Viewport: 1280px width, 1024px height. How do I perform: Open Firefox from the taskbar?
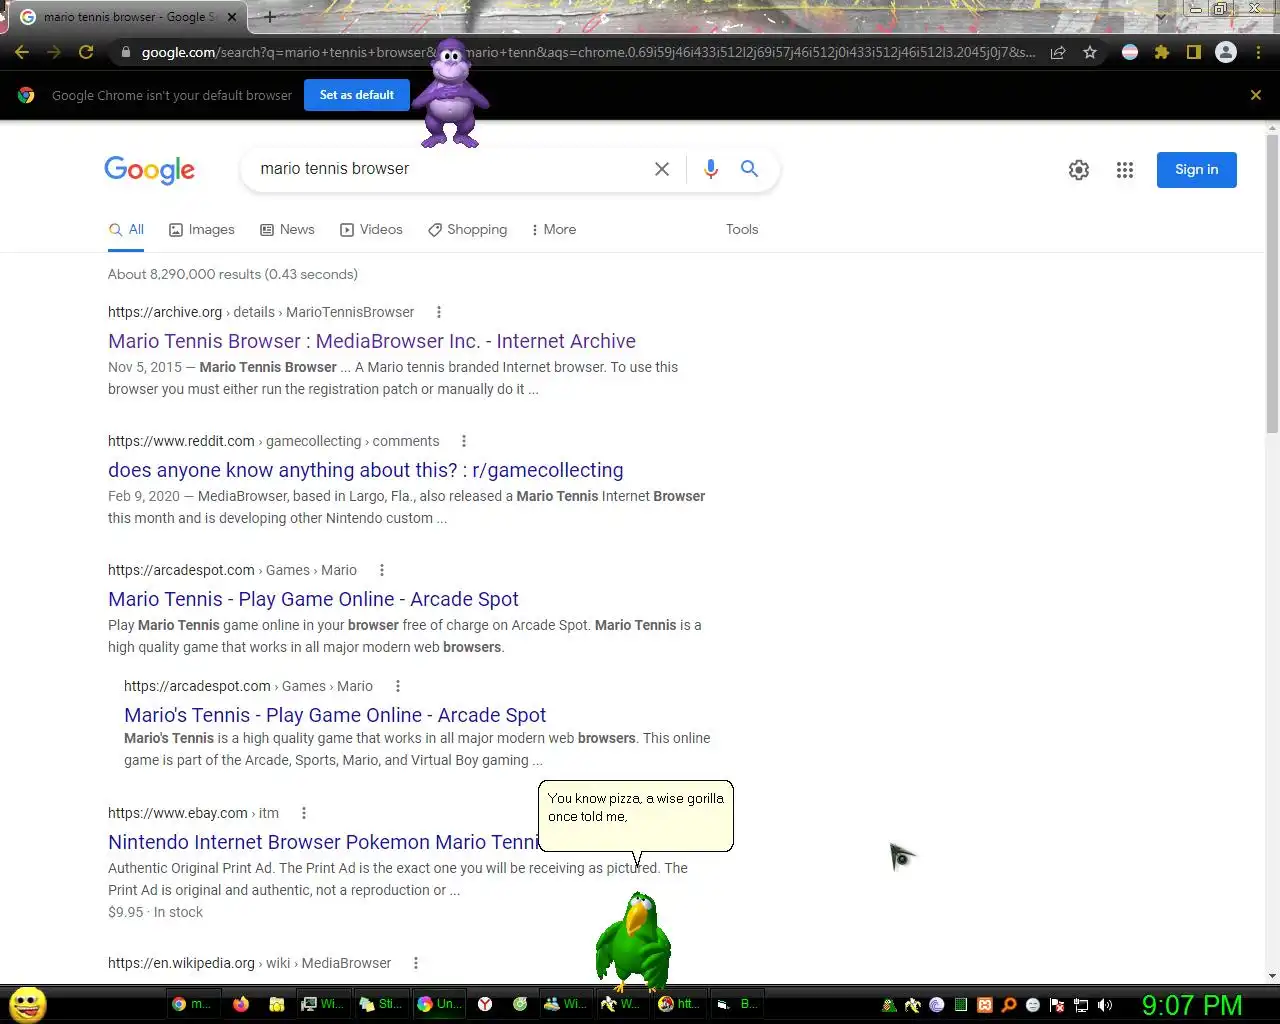(241, 1004)
